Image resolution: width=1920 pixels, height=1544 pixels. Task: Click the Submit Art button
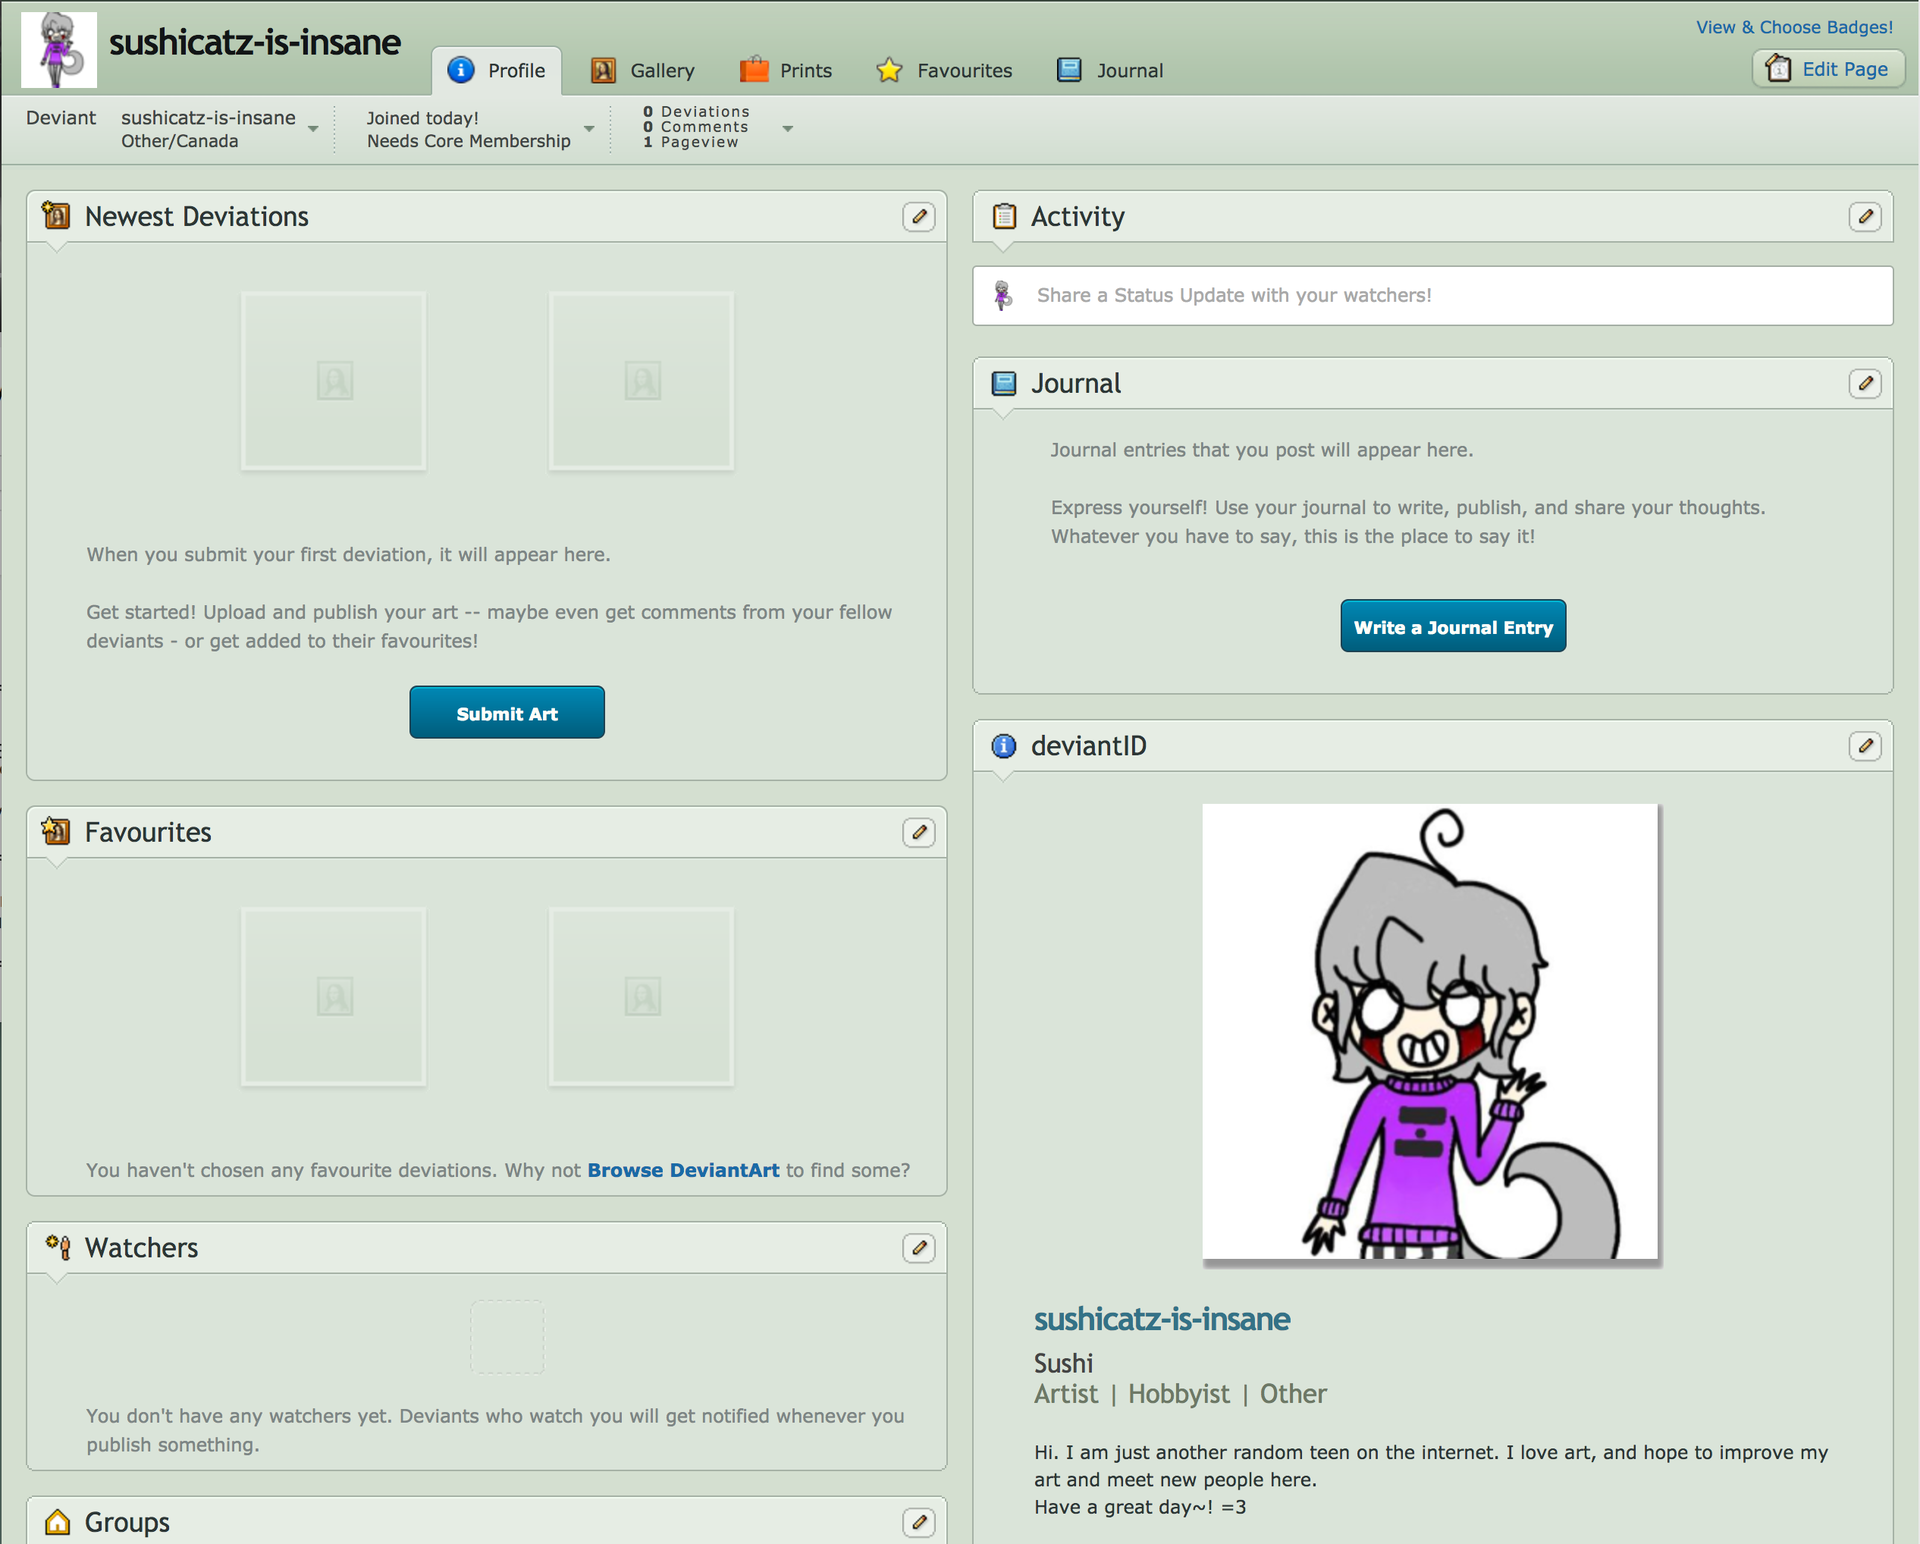[507, 713]
